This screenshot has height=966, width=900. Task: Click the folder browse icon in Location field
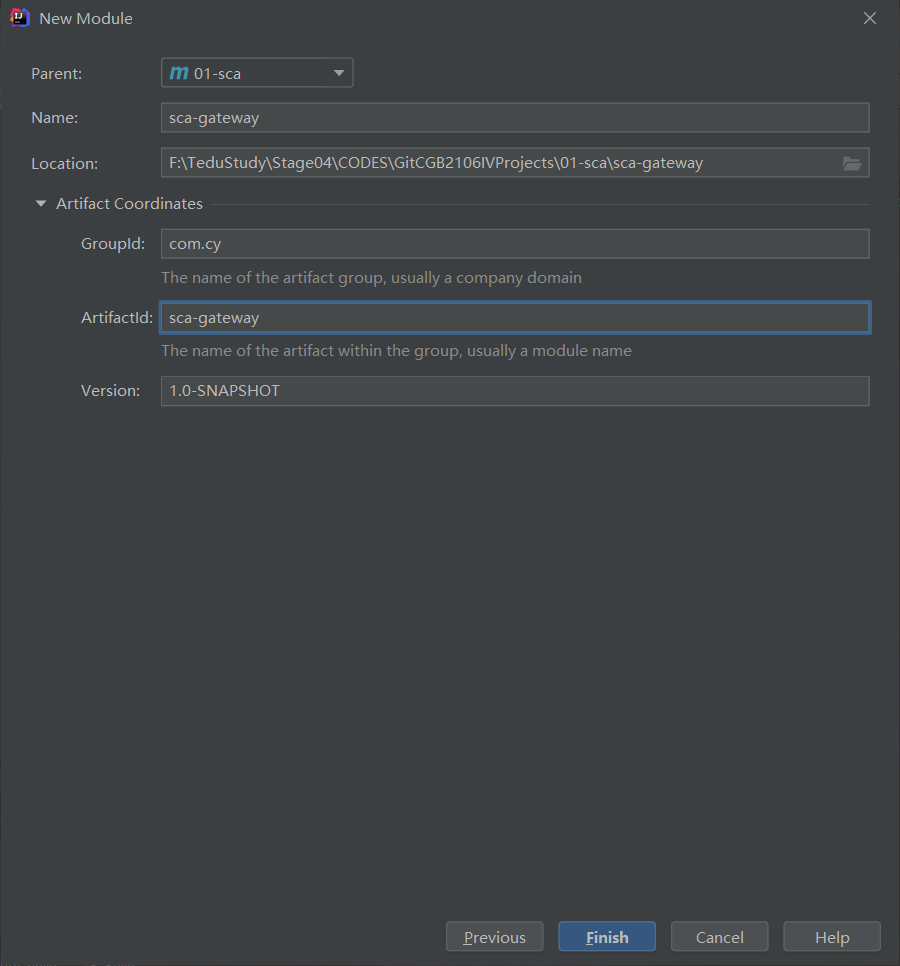tap(852, 163)
